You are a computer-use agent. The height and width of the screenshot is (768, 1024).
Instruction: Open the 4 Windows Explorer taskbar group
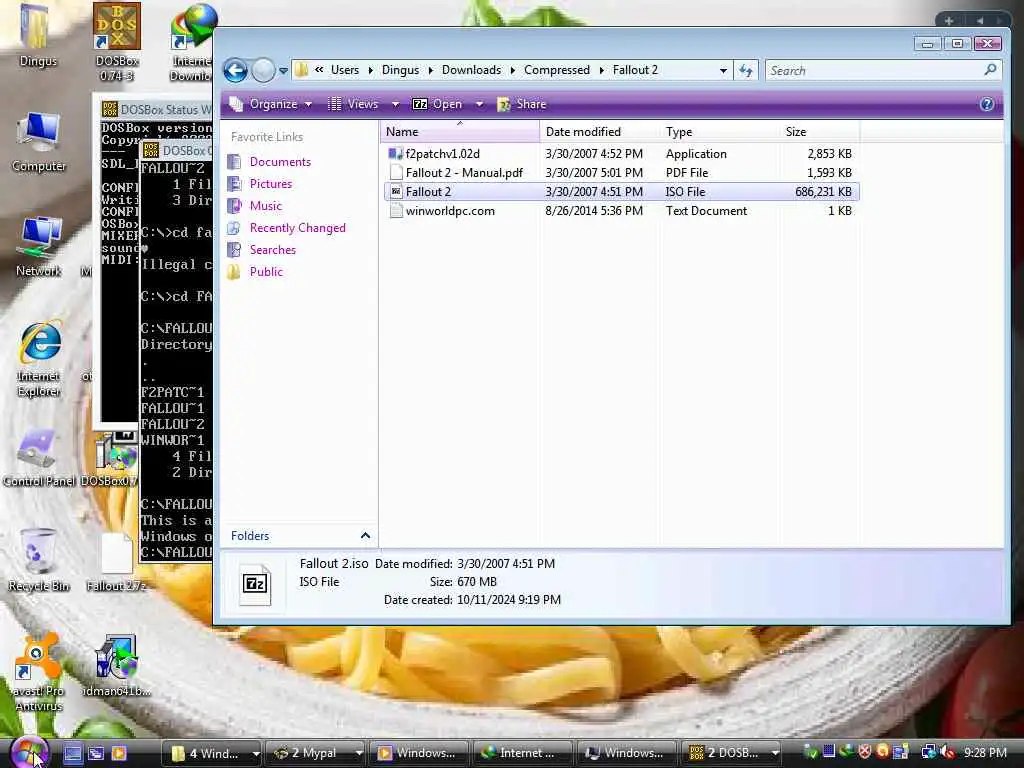pos(212,753)
